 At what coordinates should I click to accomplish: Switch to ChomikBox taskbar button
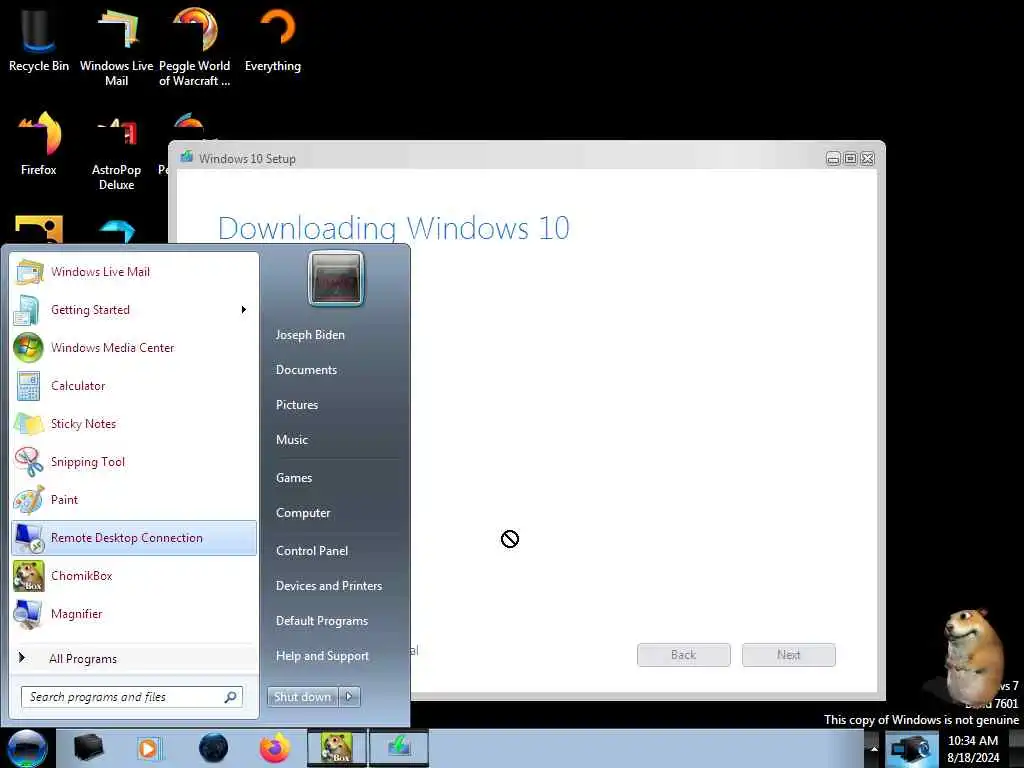(337, 748)
